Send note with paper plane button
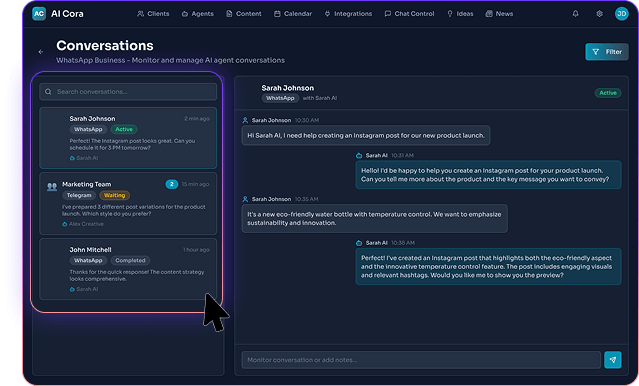The height and width of the screenshot is (386, 639). [613, 360]
